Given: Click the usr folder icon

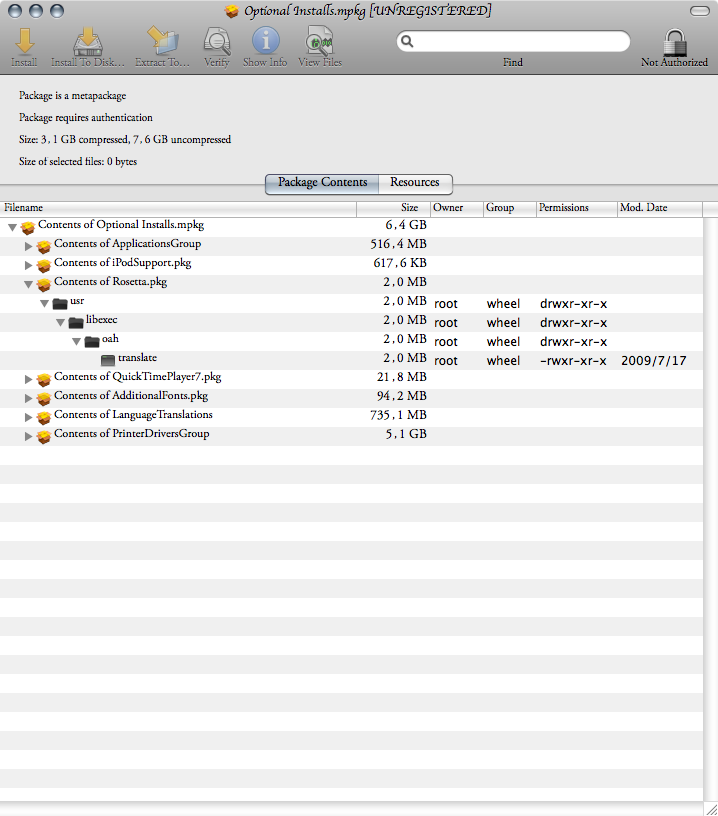Looking at the screenshot, I should [x=60, y=303].
